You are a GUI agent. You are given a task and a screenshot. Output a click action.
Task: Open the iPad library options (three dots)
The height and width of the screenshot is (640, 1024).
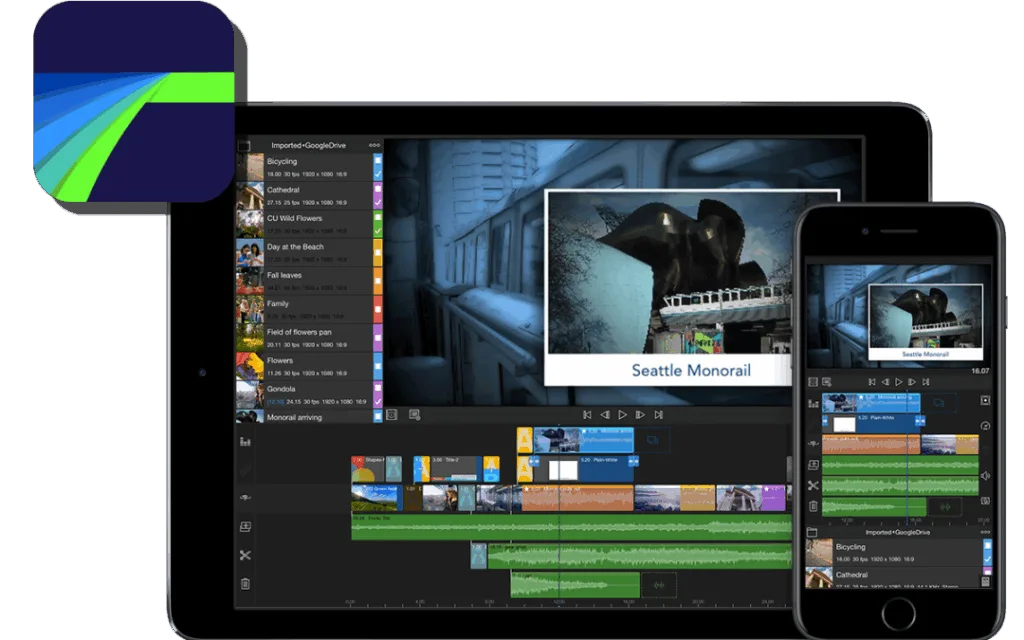click(374, 145)
